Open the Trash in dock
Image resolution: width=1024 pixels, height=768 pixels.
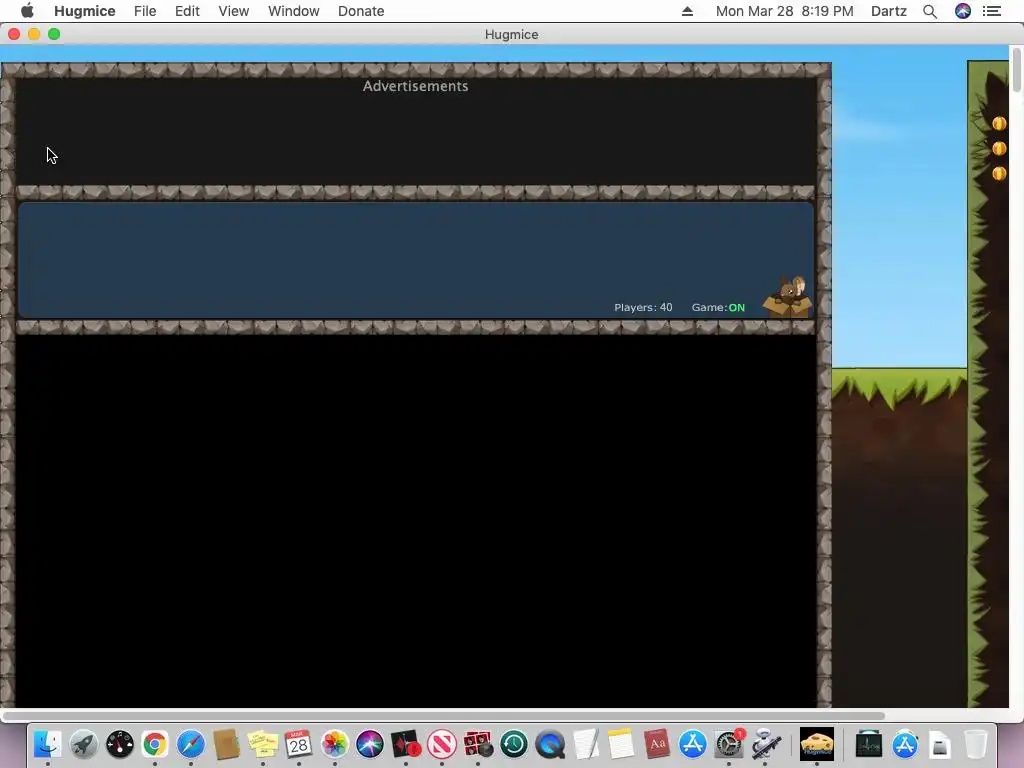(975, 744)
